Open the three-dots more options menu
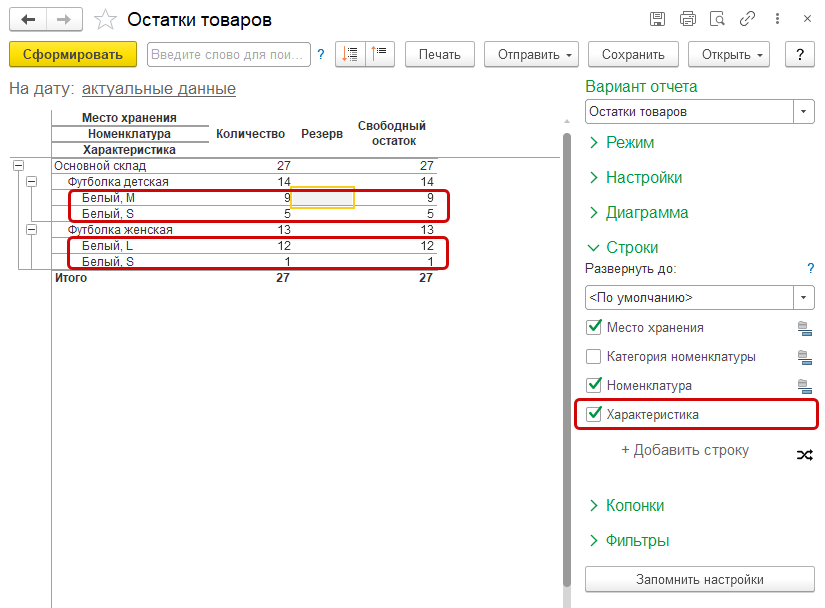Screen dimensions: 825x608 [777, 19]
